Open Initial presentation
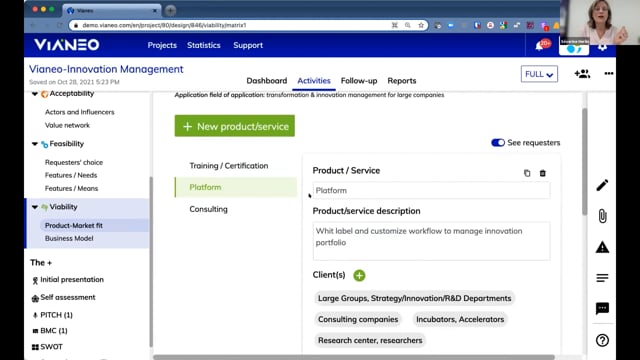Viewport: 640px width, 360px height. [x=72, y=280]
